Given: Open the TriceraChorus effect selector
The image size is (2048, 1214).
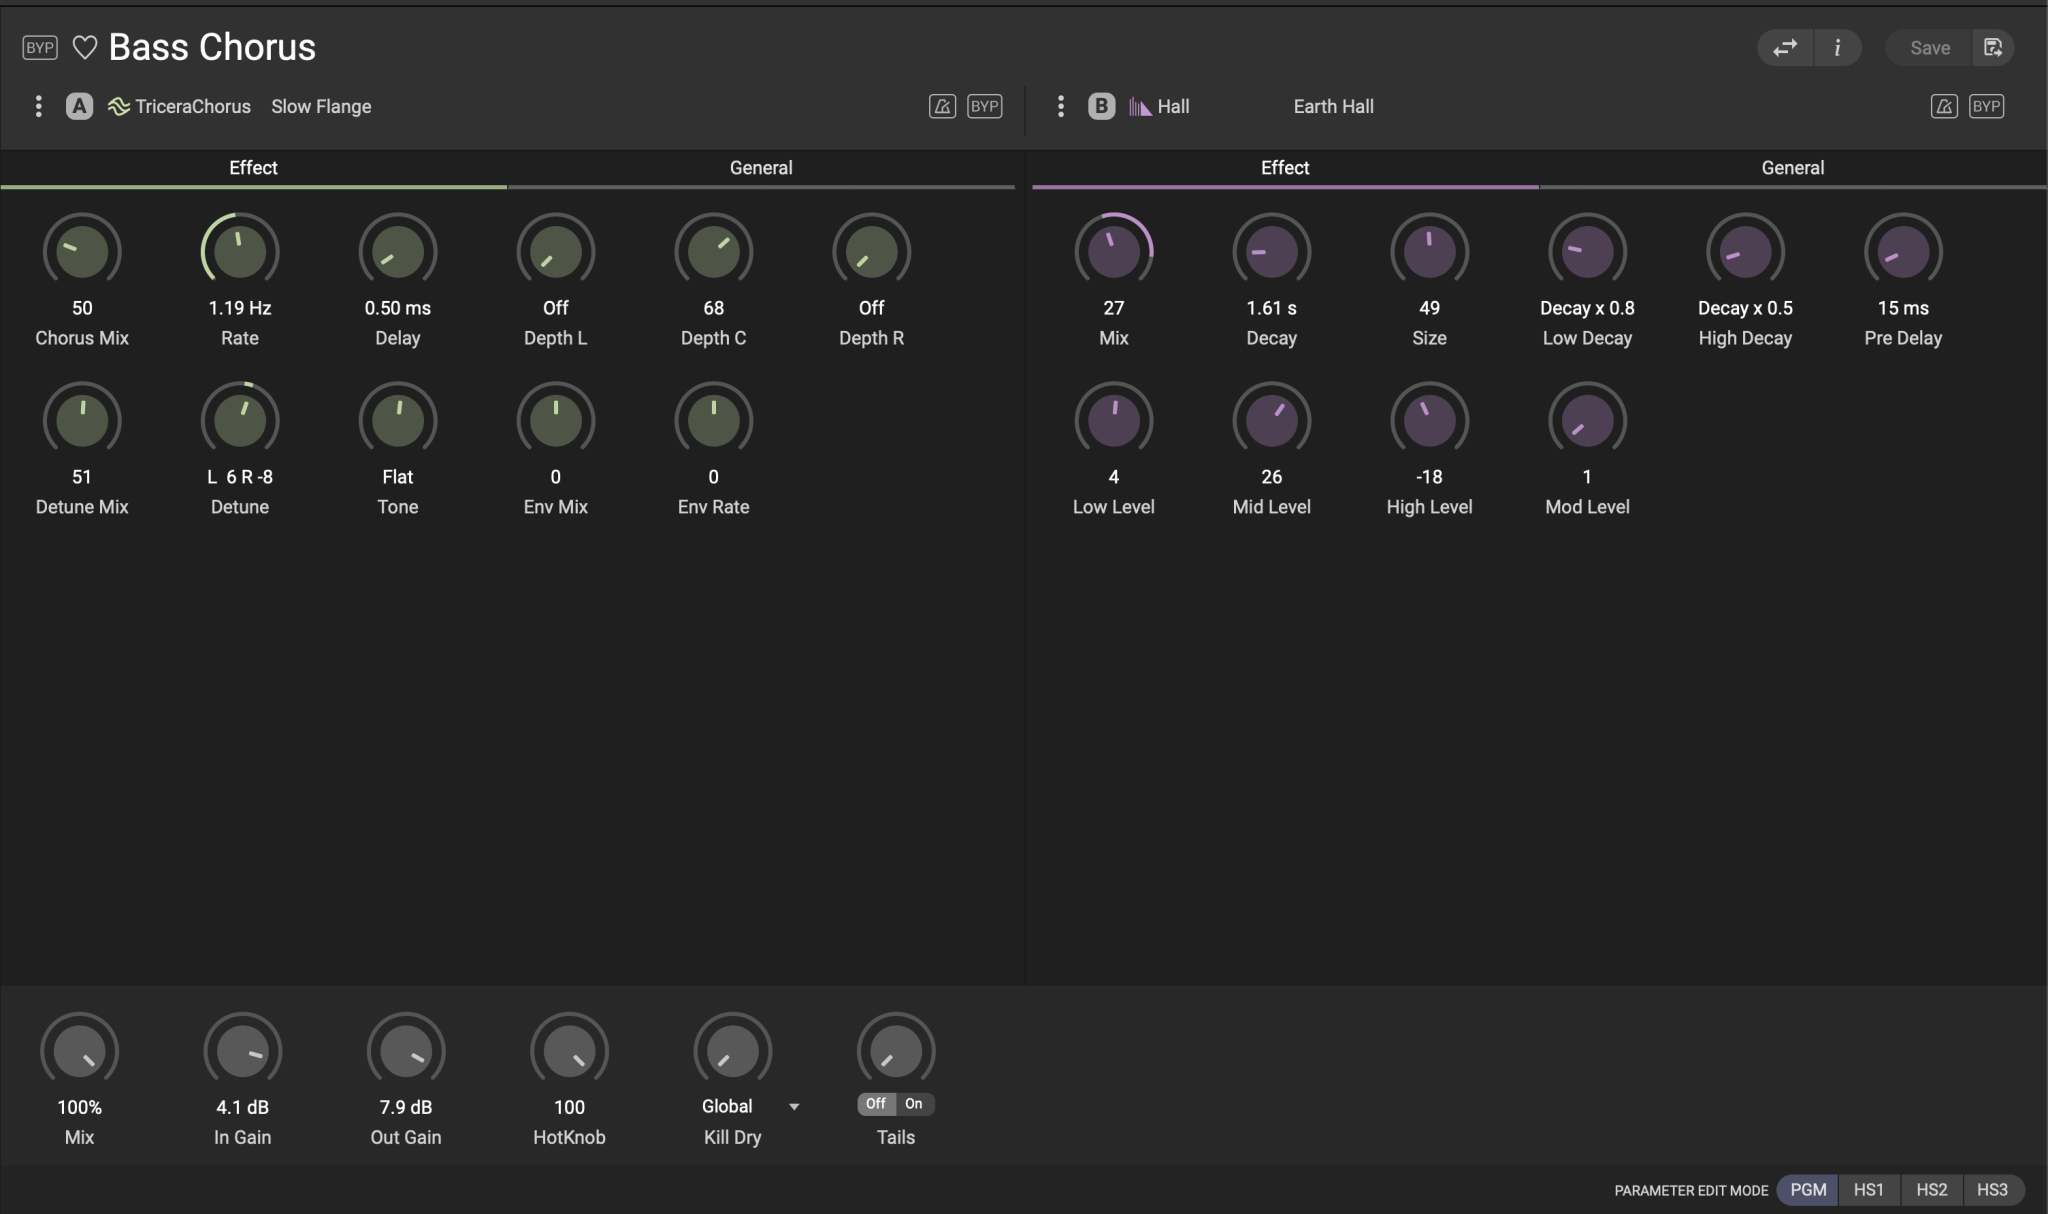Looking at the screenshot, I should (x=193, y=106).
